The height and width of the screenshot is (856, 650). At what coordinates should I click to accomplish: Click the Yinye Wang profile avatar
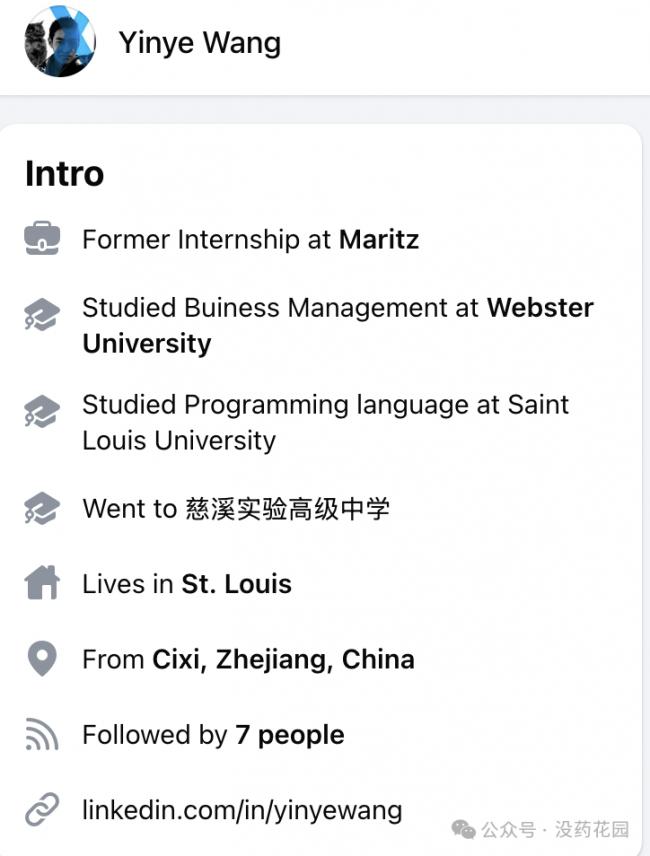click(x=59, y=42)
